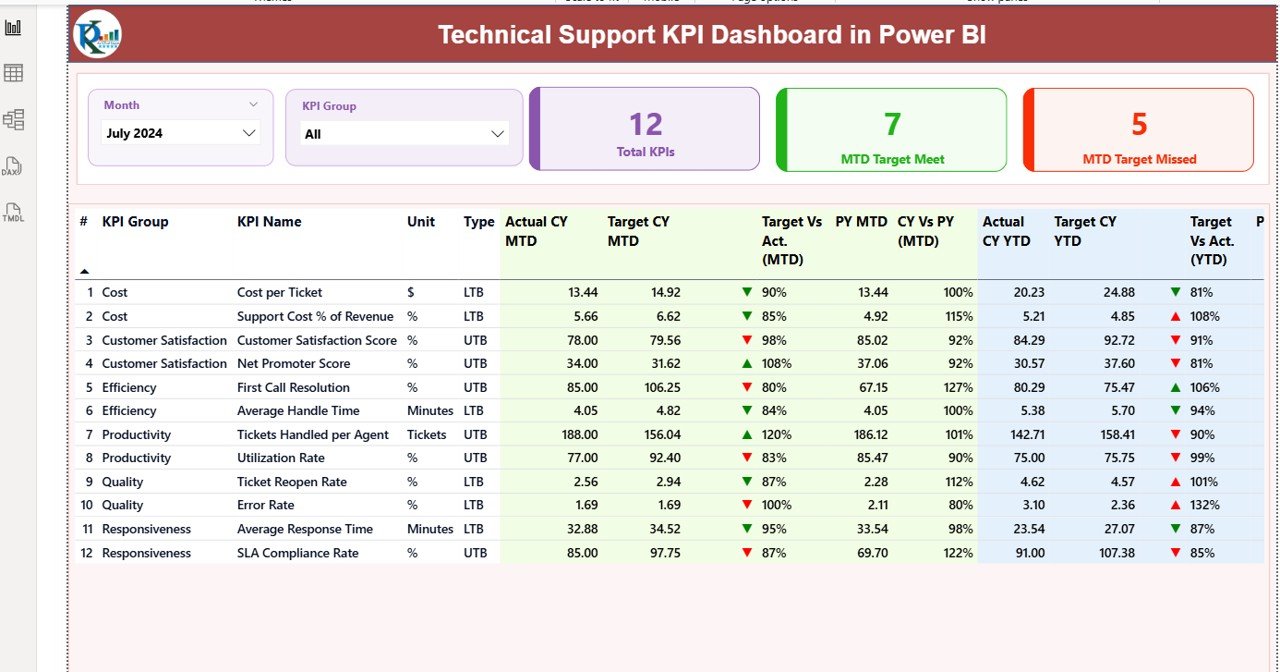The image size is (1280, 672).
Task: Open the TMDL view icon
Action: click(x=13, y=212)
